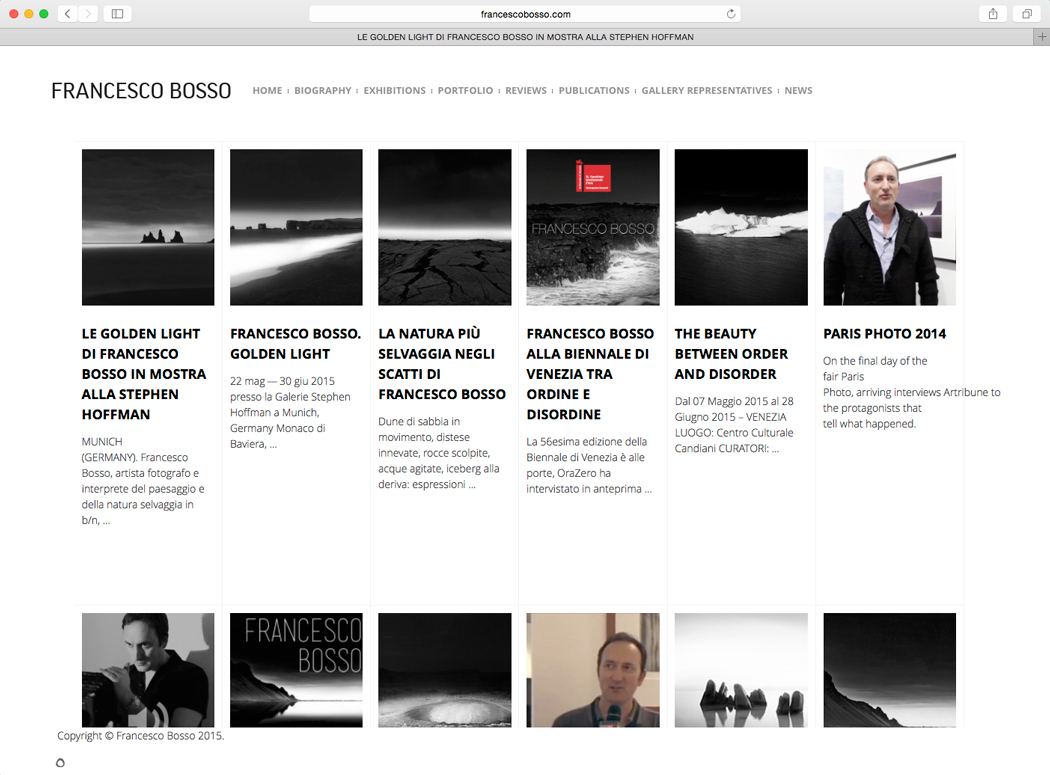The image size is (1050, 775).
Task: Click the iceberg thumbnail above The Beauty
Action: click(741, 227)
